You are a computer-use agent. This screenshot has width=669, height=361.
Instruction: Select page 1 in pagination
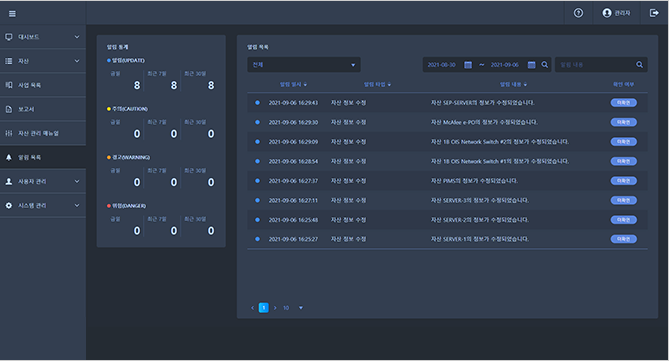(264, 308)
